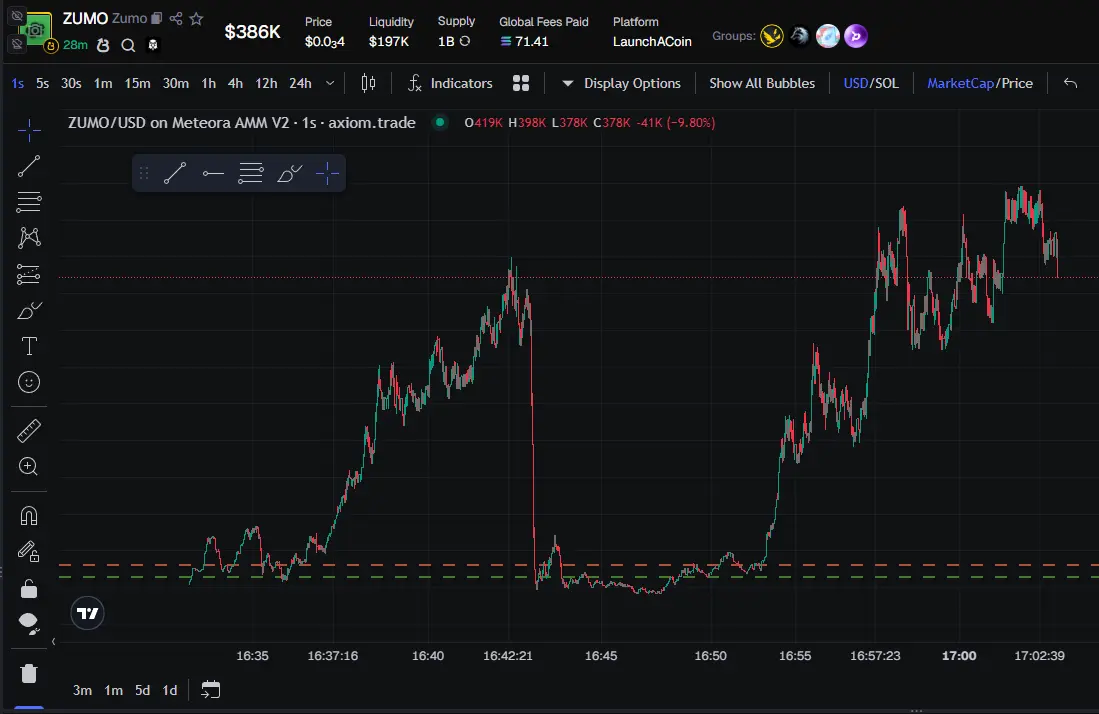Select the trend line drawing tool in left sidebar

point(29,166)
